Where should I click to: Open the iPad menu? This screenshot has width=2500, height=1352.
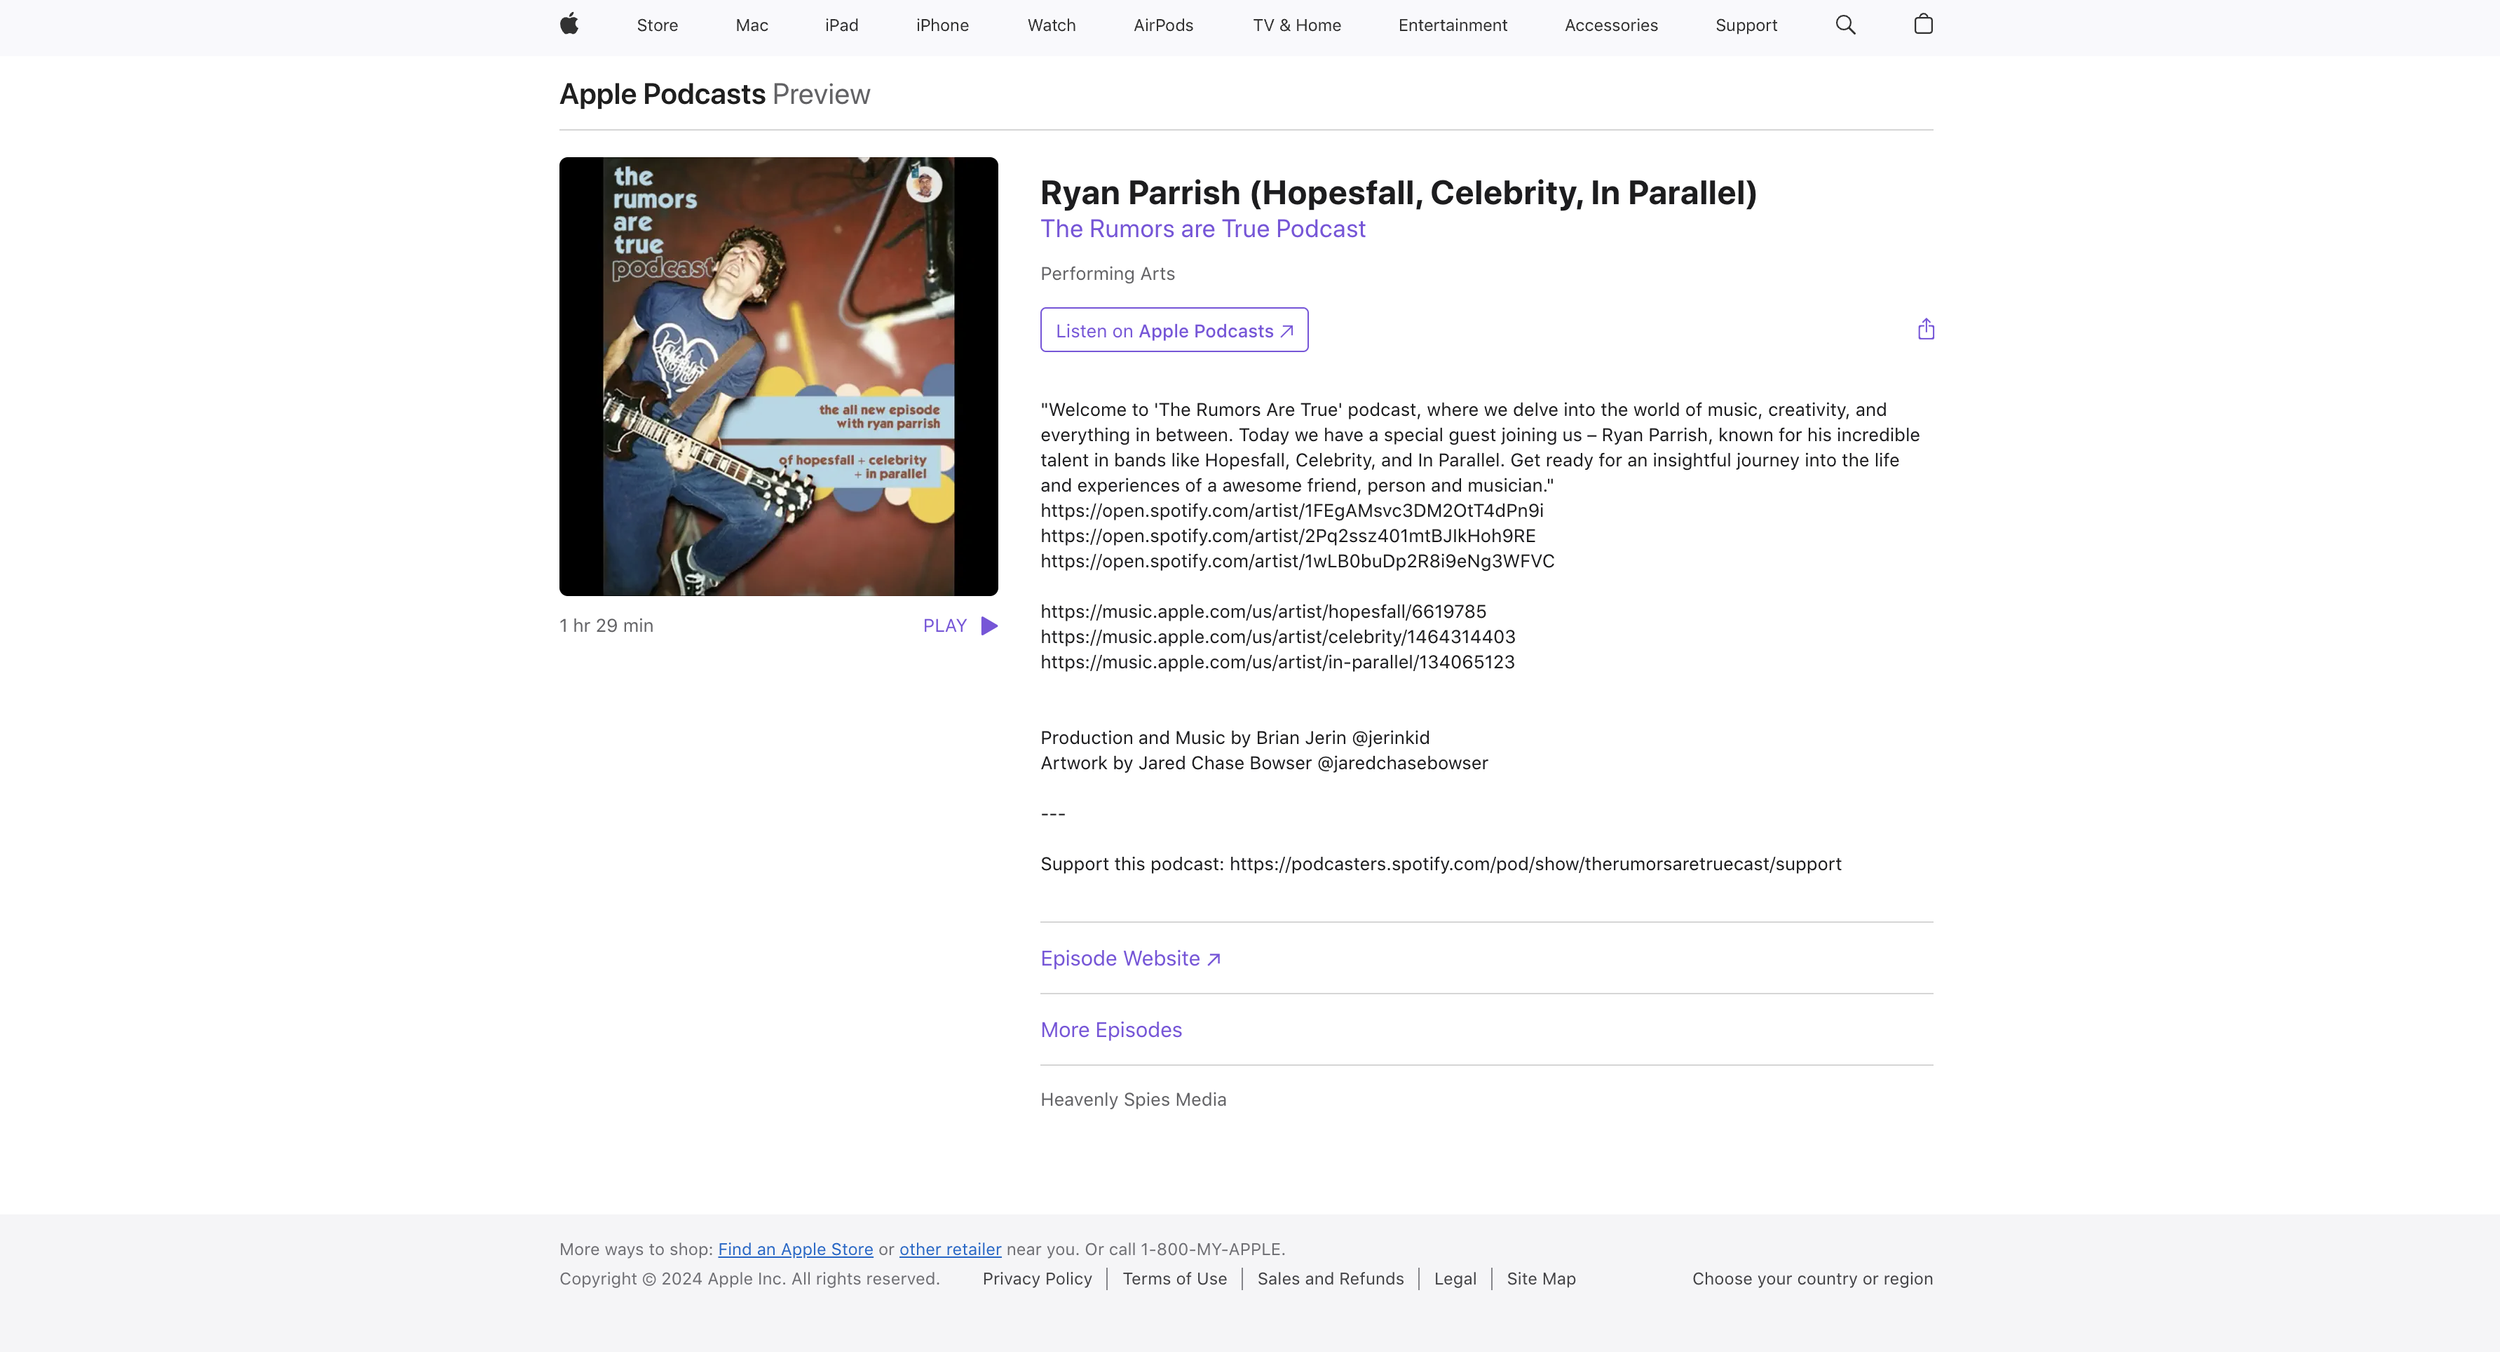coord(841,25)
